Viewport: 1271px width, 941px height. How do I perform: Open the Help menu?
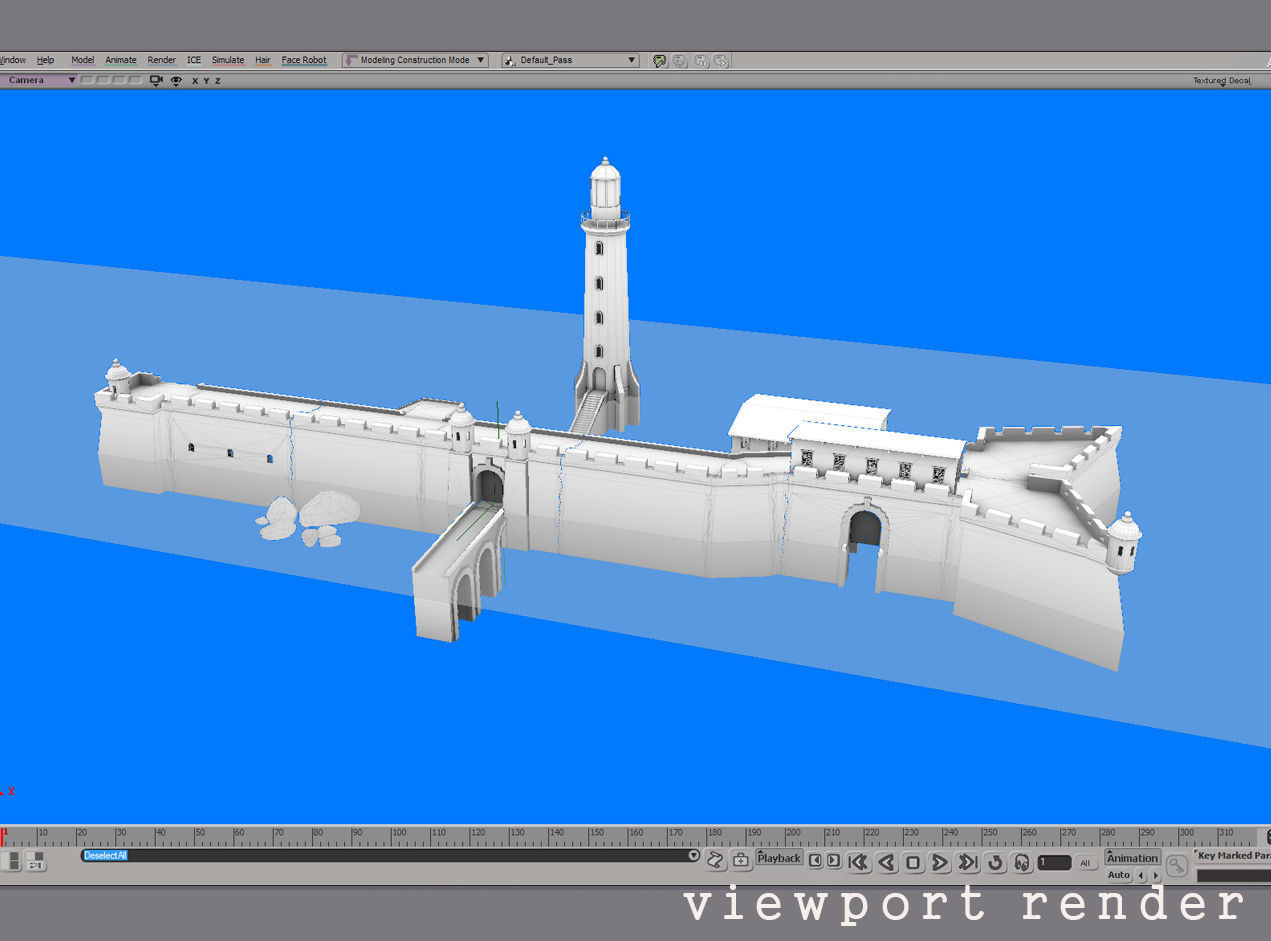click(x=45, y=60)
